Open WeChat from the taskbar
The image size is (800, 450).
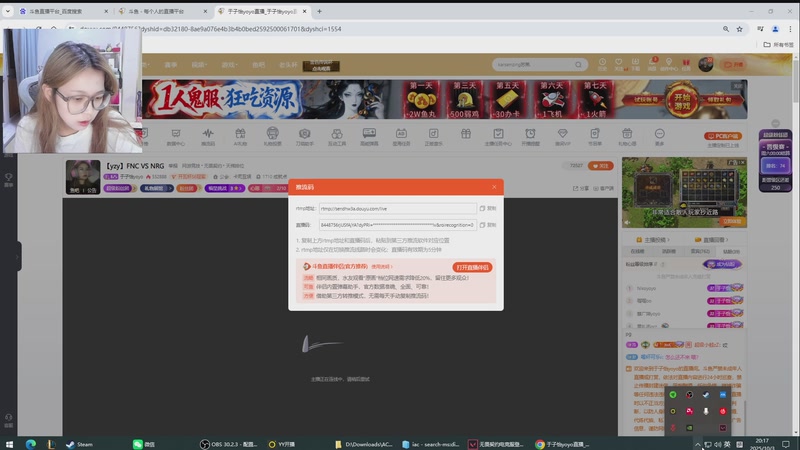144,444
